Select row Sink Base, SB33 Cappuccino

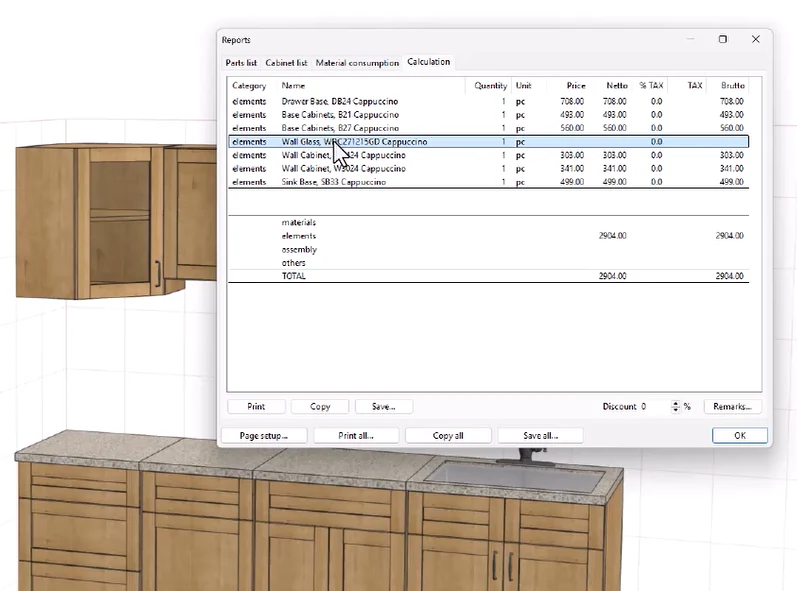click(x=488, y=181)
